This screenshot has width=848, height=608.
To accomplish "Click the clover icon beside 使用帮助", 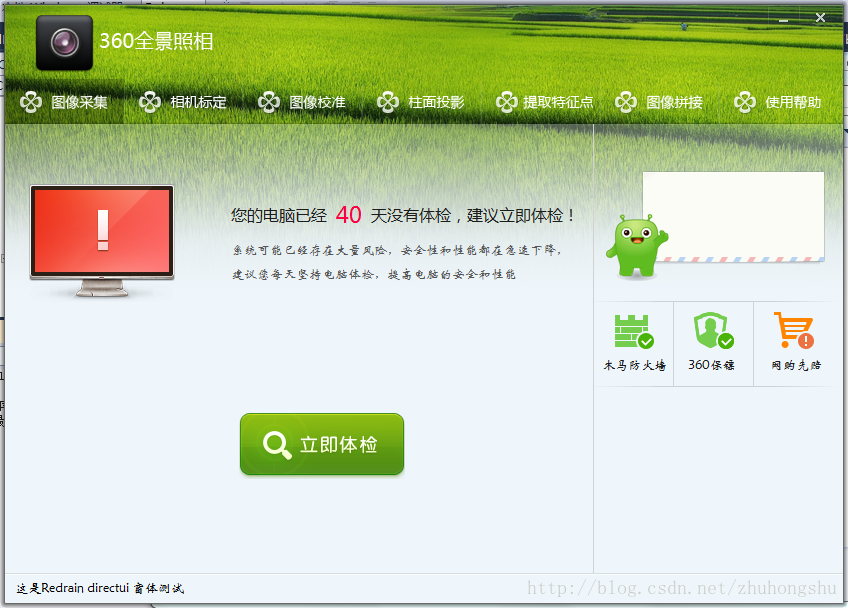I will 745,102.
